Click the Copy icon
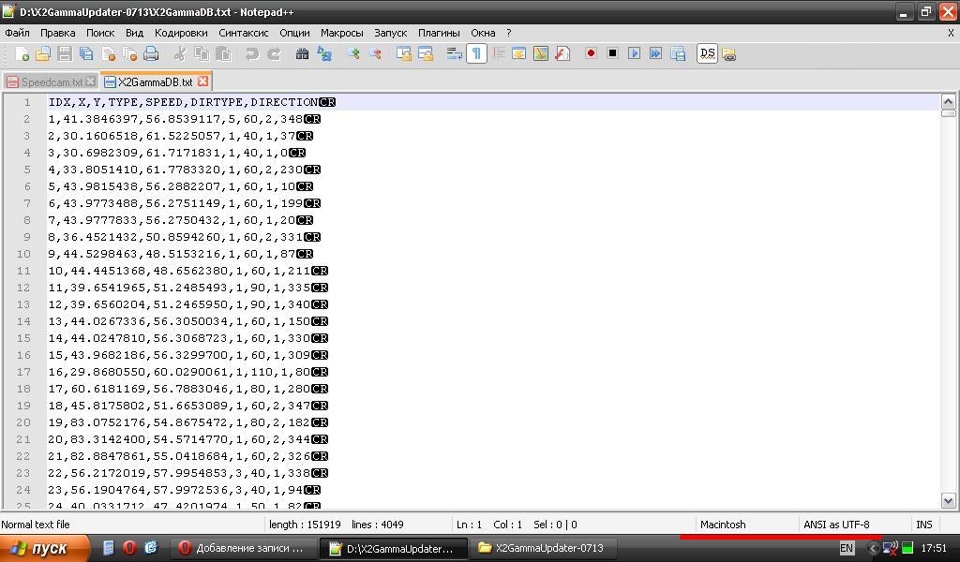This screenshot has width=960, height=562. (x=201, y=54)
